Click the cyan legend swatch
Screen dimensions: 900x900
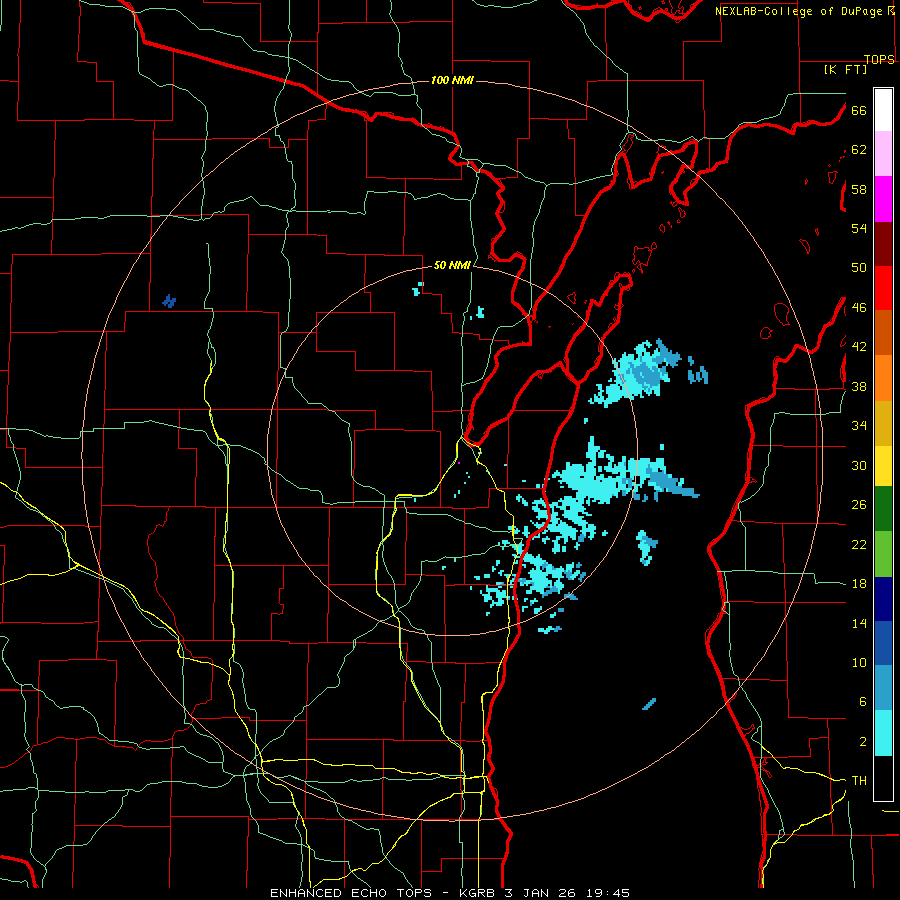click(x=883, y=733)
